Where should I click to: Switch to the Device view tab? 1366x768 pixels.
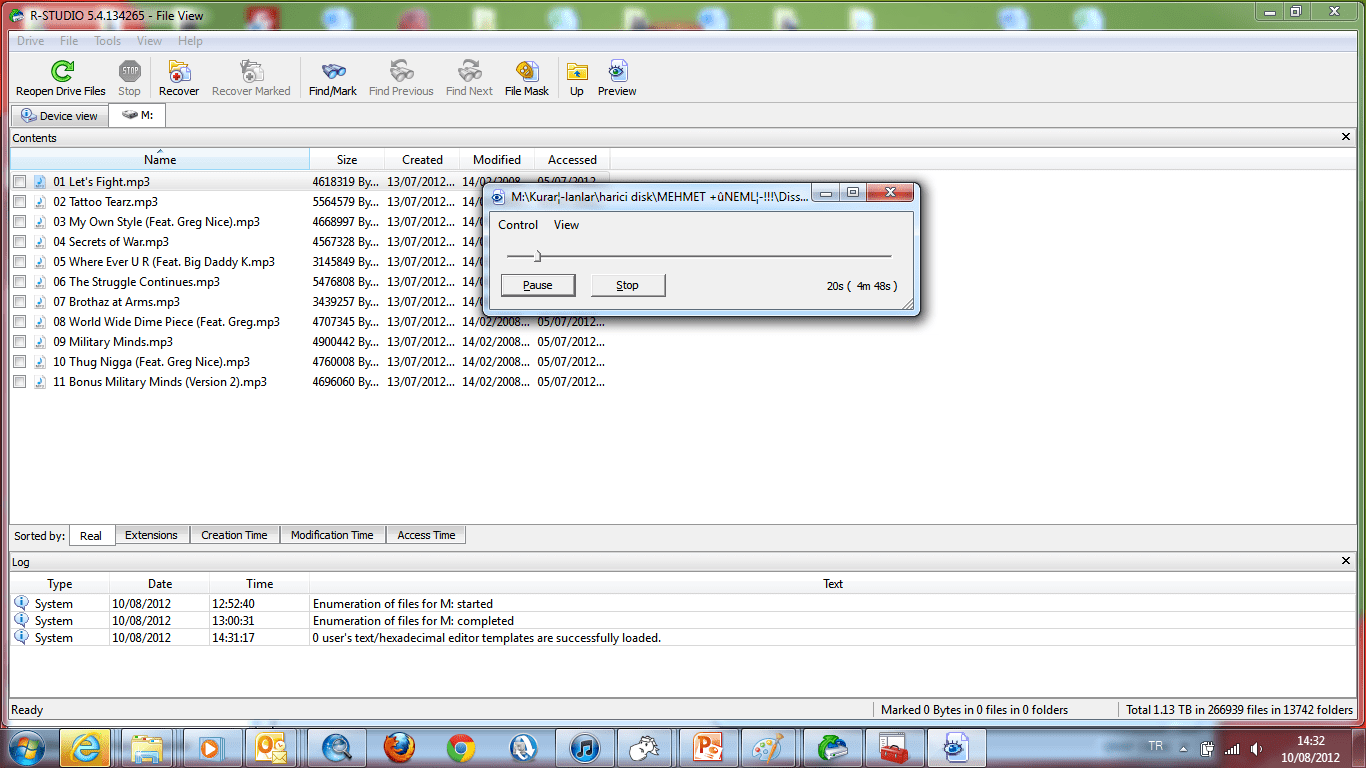(58, 115)
